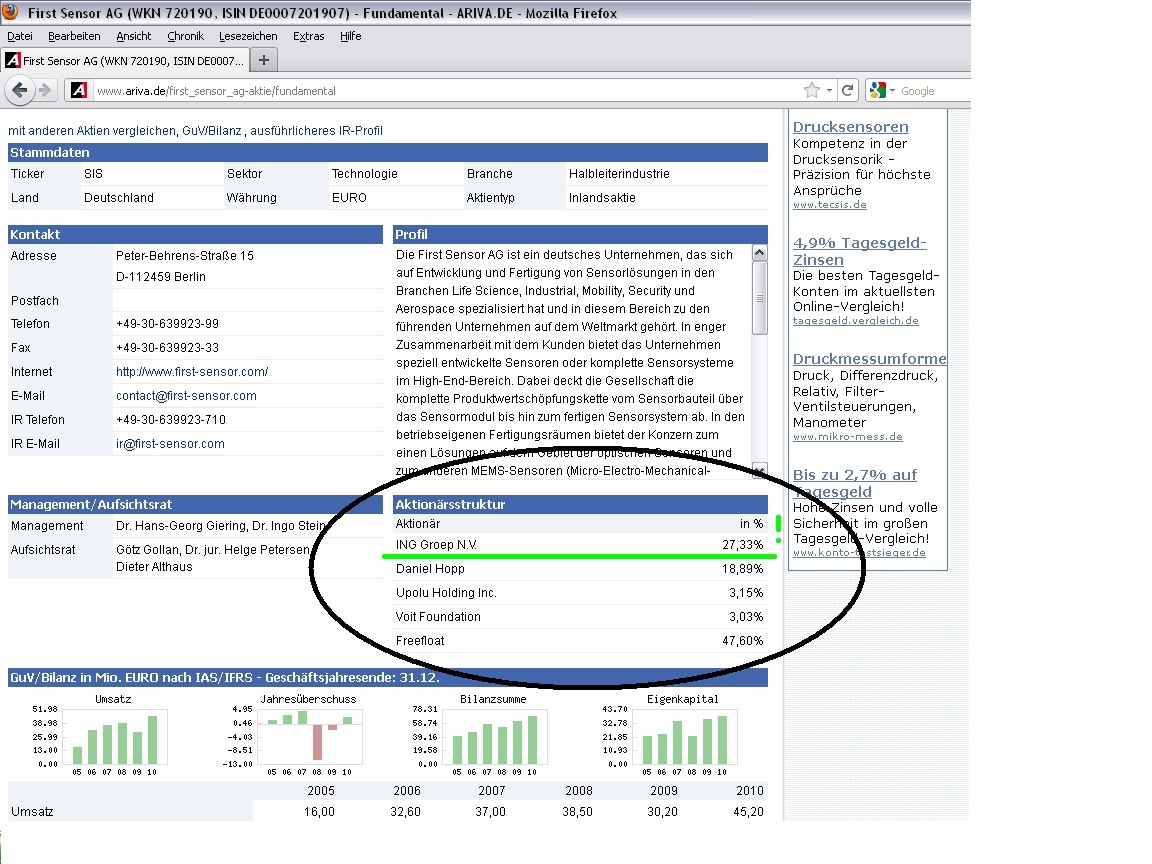Image resolution: width=1152 pixels, height=864 pixels.
Task: Reload the page with refresh icon
Action: click(848, 90)
